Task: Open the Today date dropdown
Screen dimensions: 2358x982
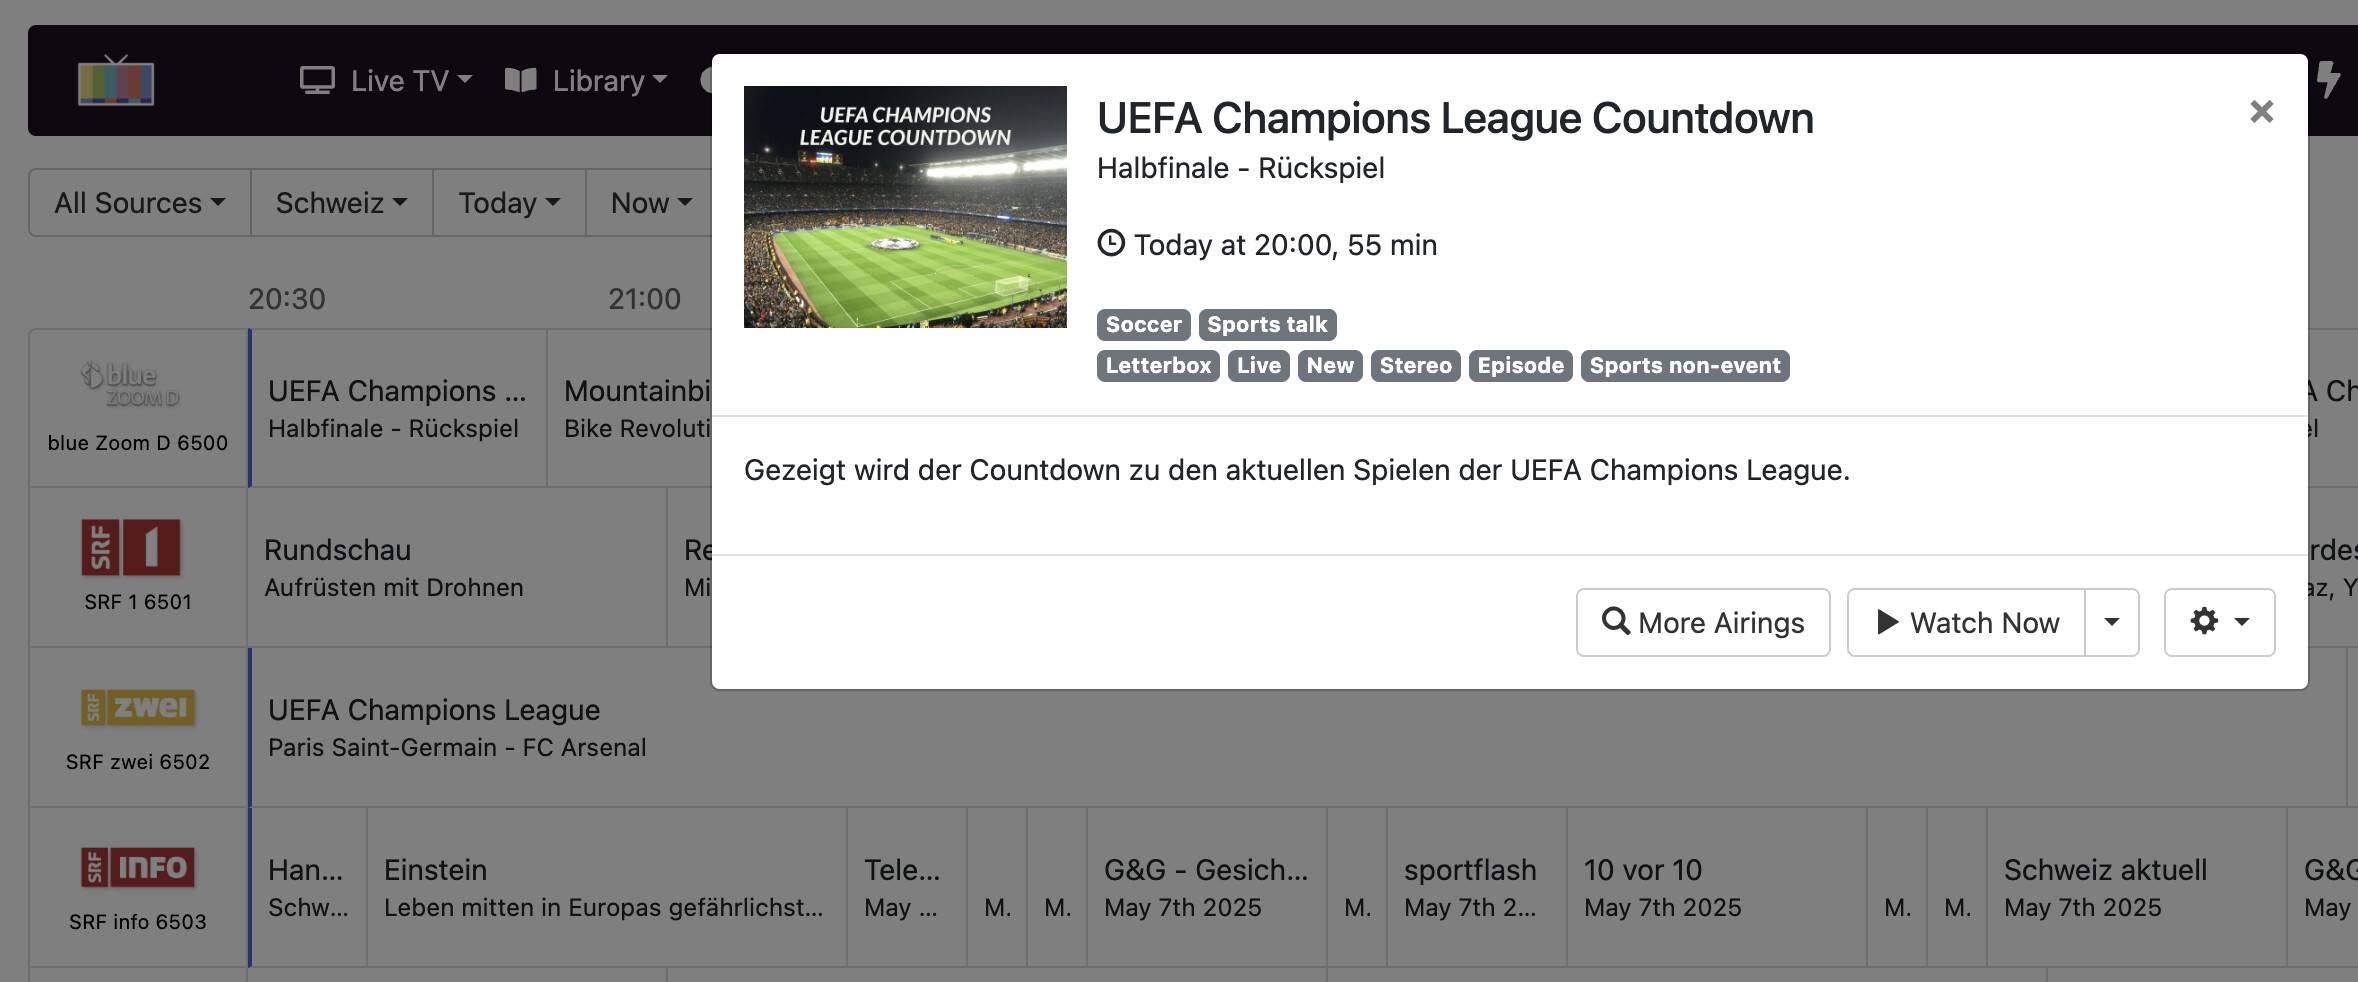Action: tap(508, 203)
